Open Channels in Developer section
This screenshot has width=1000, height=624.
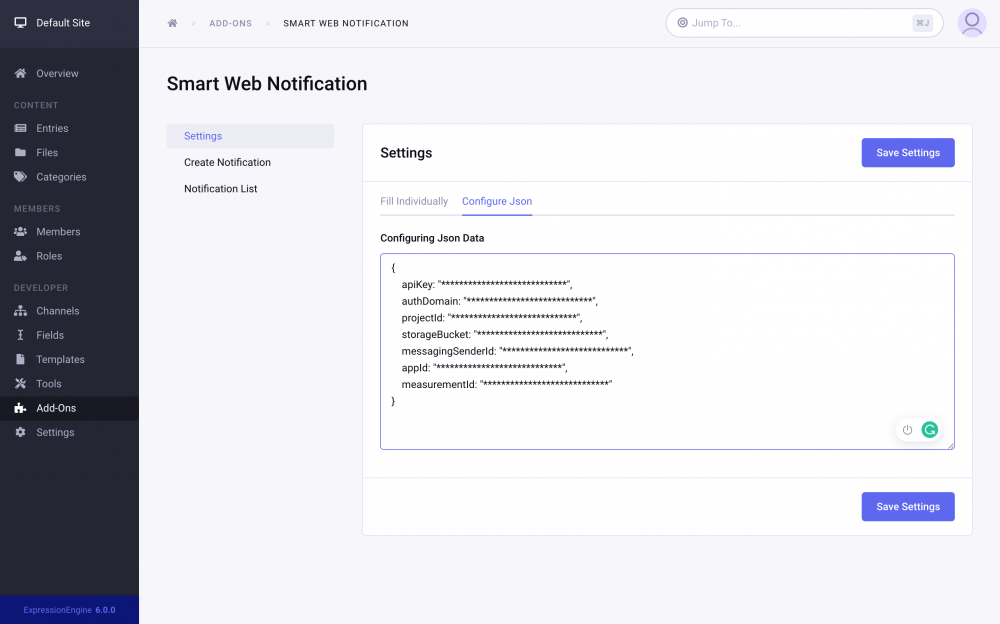point(58,311)
